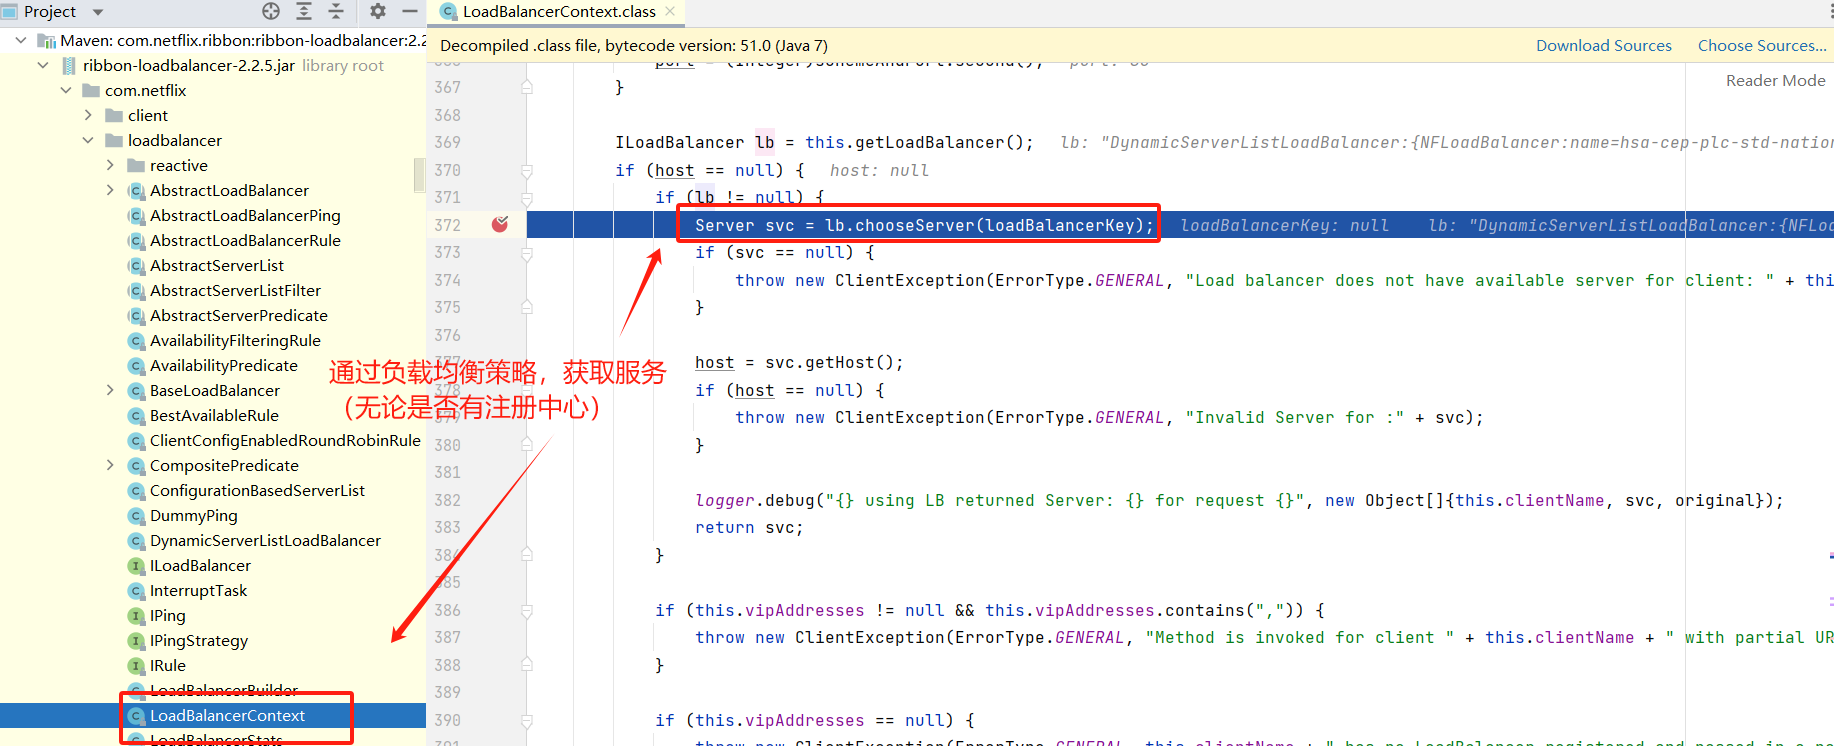The width and height of the screenshot is (1834, 746).
Task: Click Expand All in Project panel
Action: [304, 11]
